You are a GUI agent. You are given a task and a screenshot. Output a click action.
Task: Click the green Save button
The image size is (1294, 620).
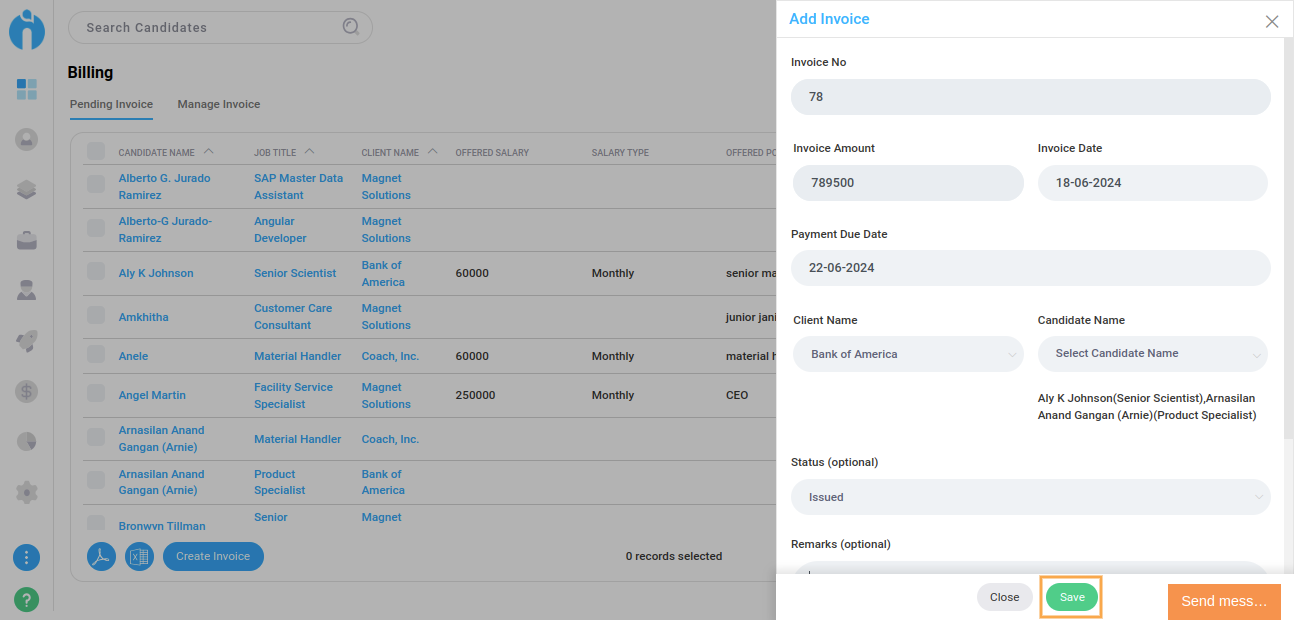coord(1072,597)
